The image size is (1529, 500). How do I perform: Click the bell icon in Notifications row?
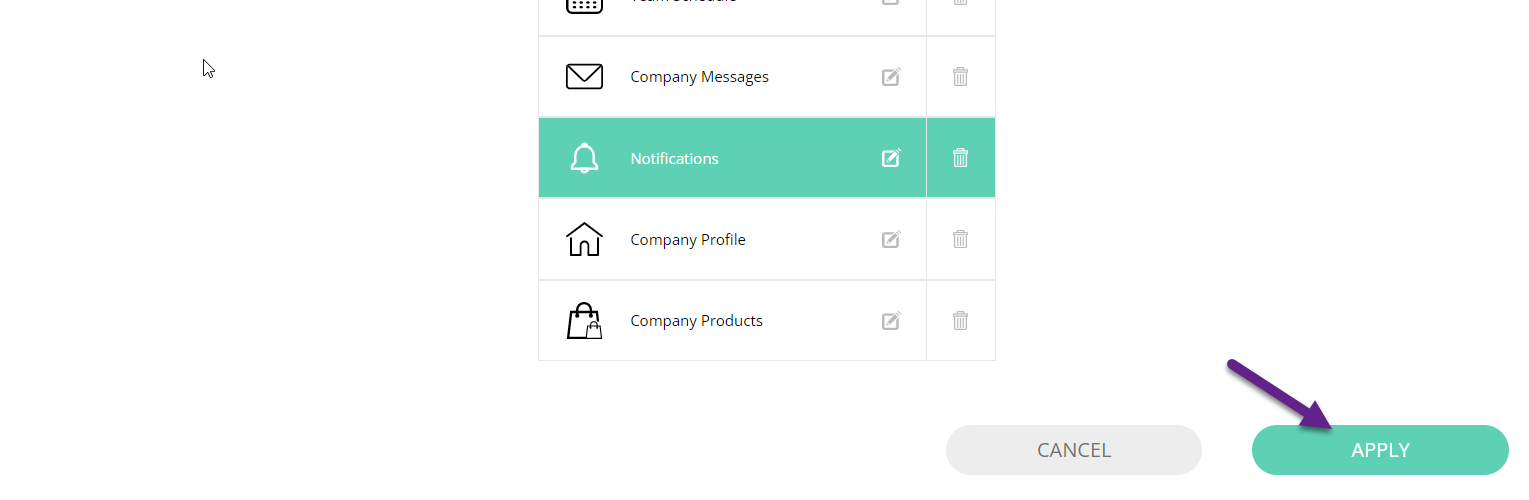[584, 158]
